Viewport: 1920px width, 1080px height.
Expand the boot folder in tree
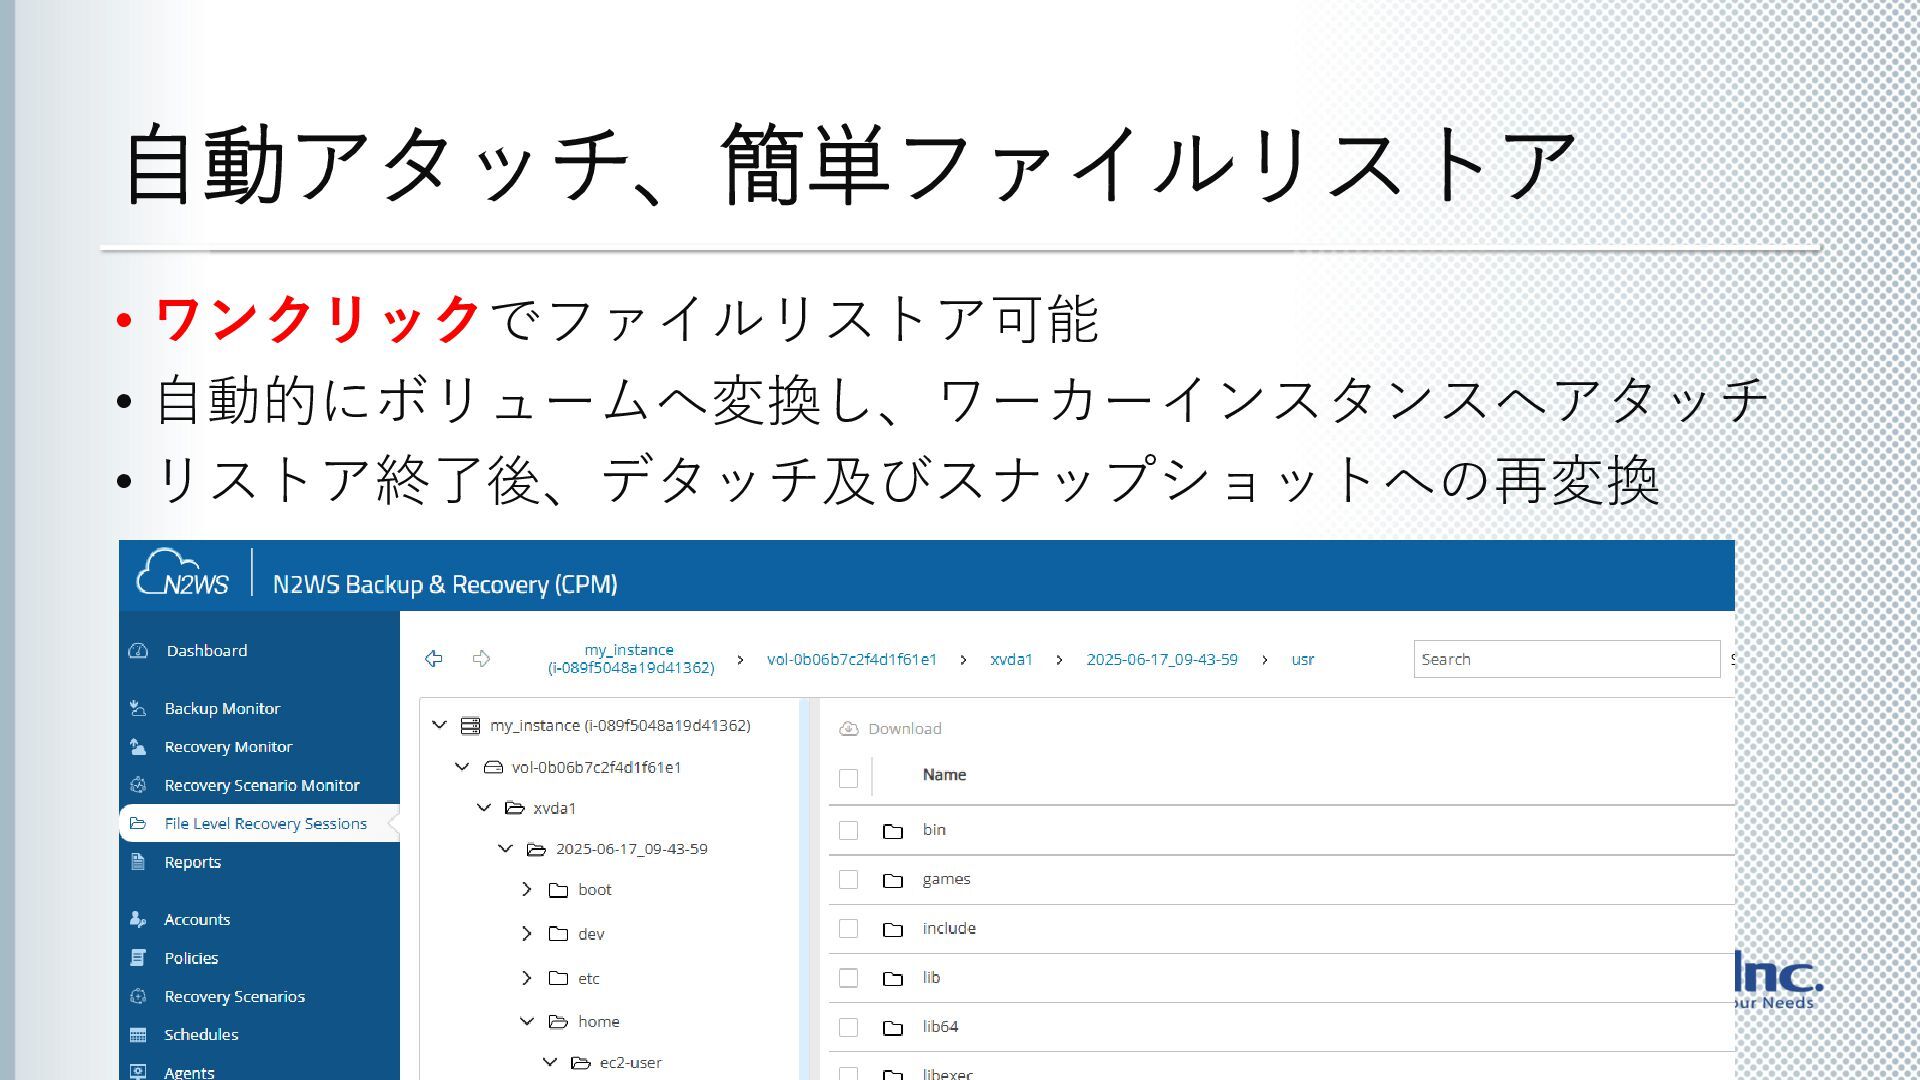pos(527,889)
